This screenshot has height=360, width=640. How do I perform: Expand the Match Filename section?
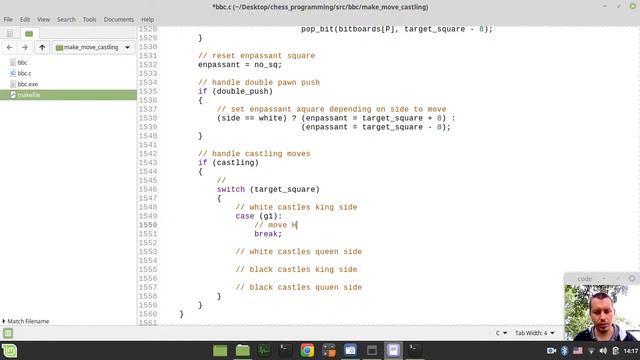pyautogui.click(x=26, y=321)
